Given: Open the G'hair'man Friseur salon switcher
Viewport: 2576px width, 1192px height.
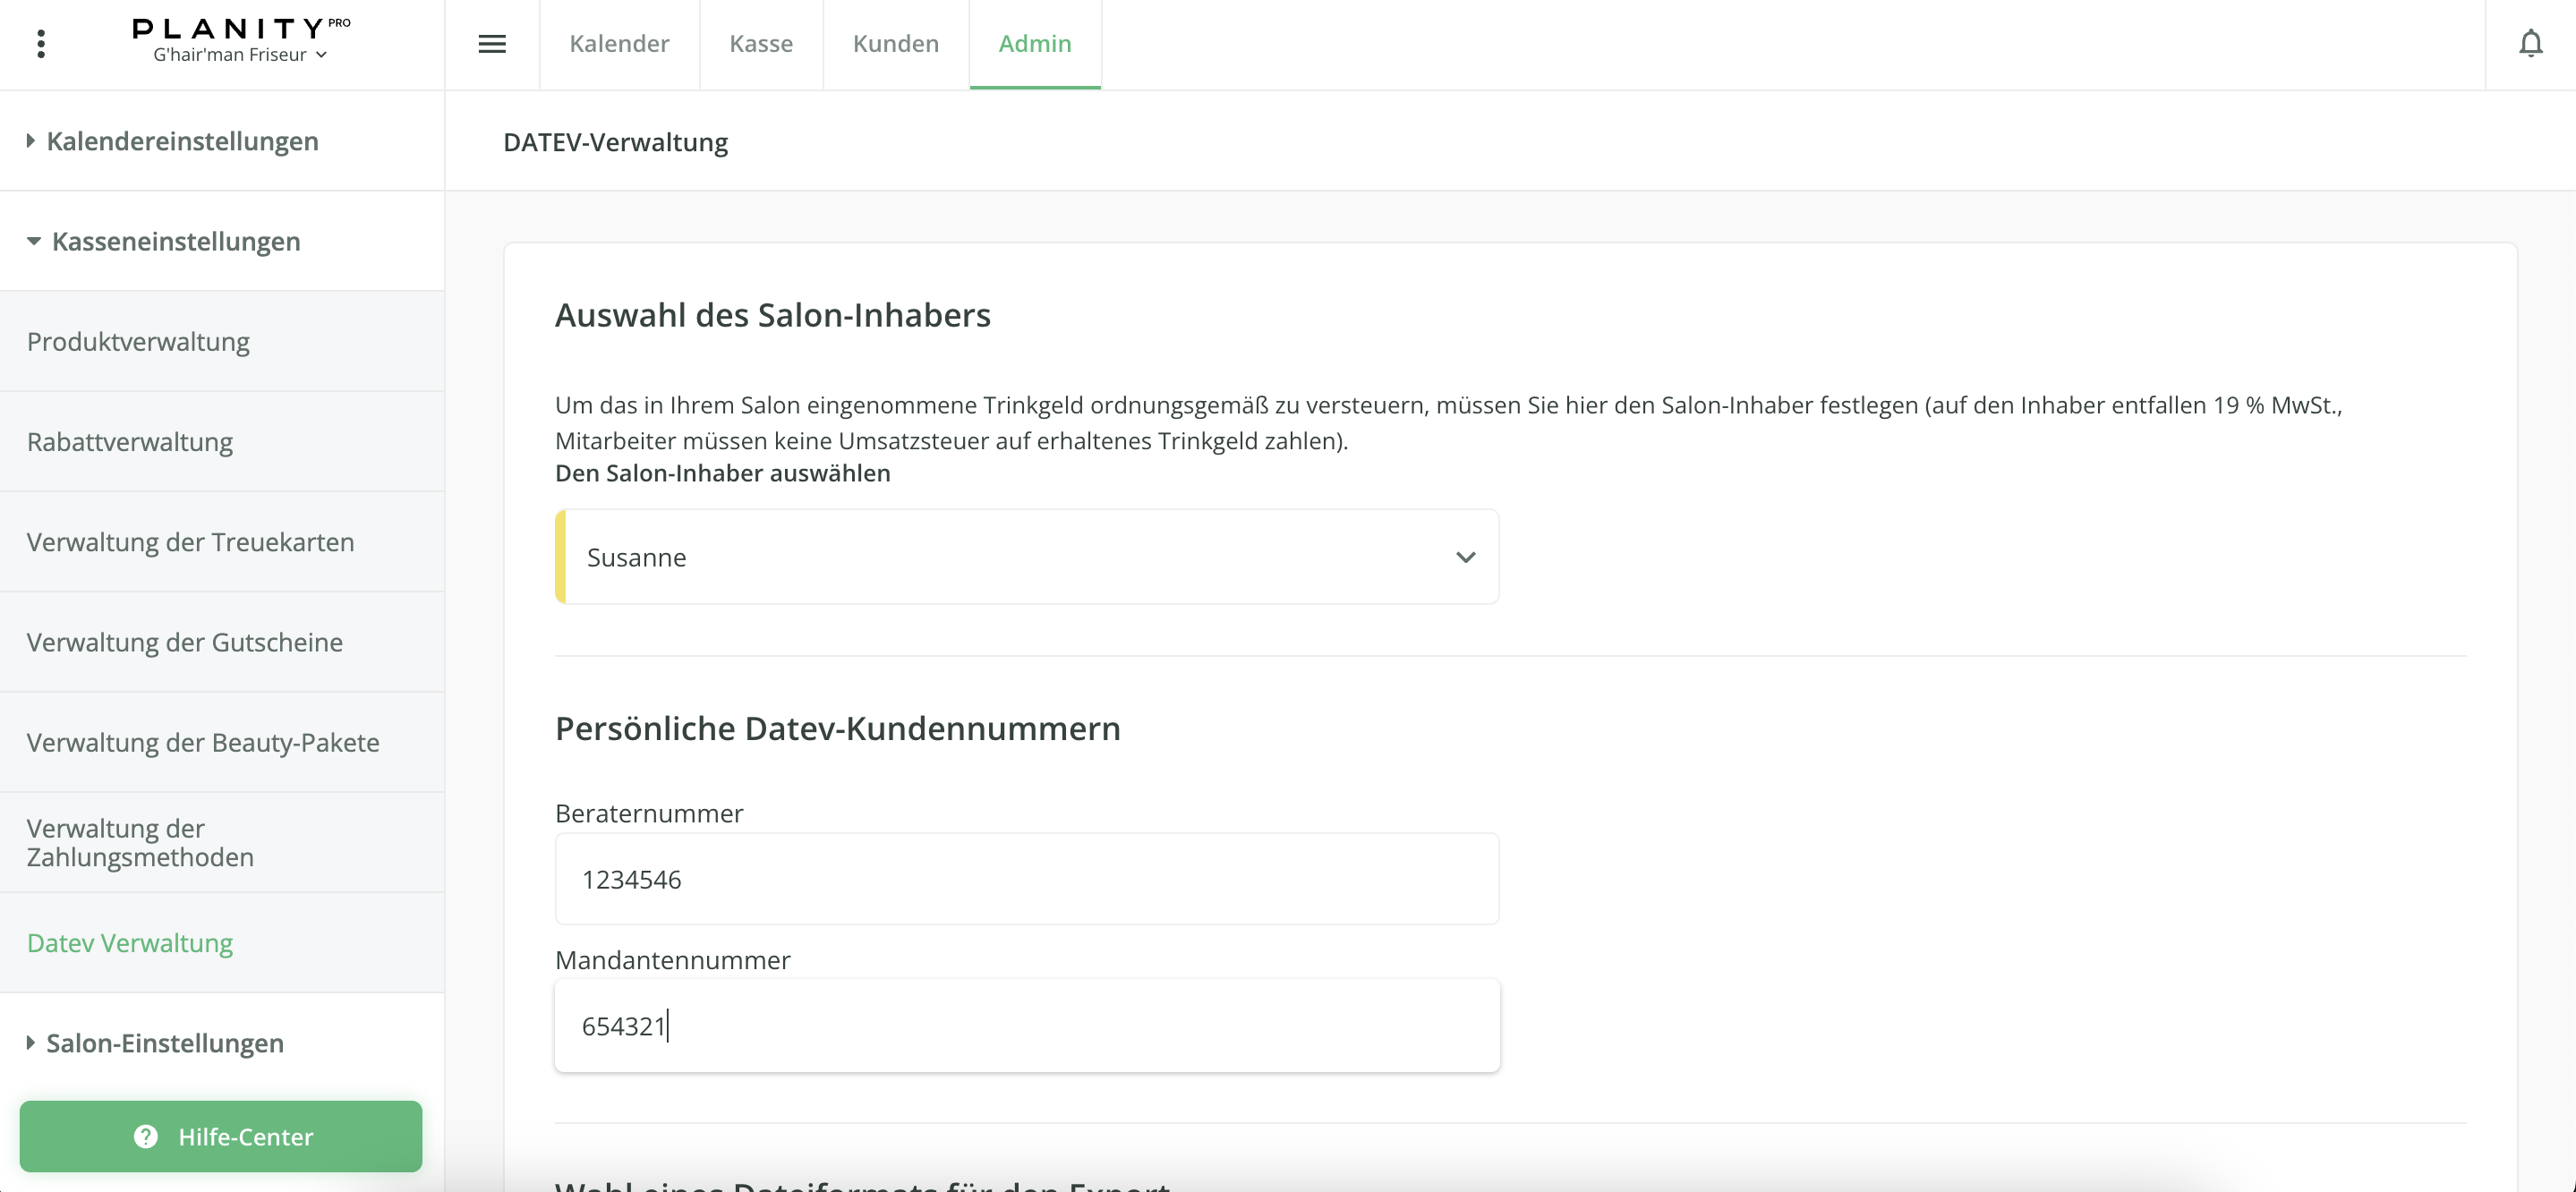Looking at the screenshot, I should click(x=240, y=55).
